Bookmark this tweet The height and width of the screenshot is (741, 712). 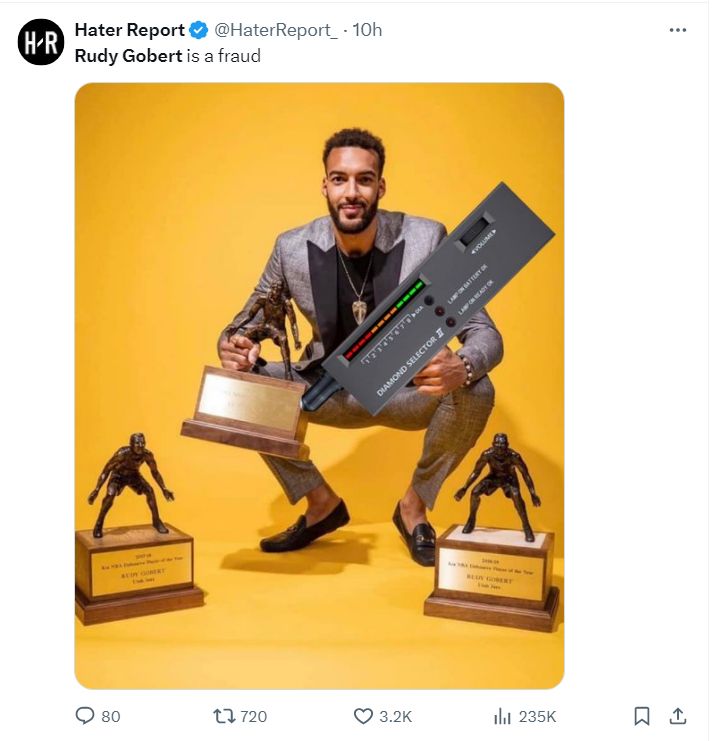click(x=641, y=716)
